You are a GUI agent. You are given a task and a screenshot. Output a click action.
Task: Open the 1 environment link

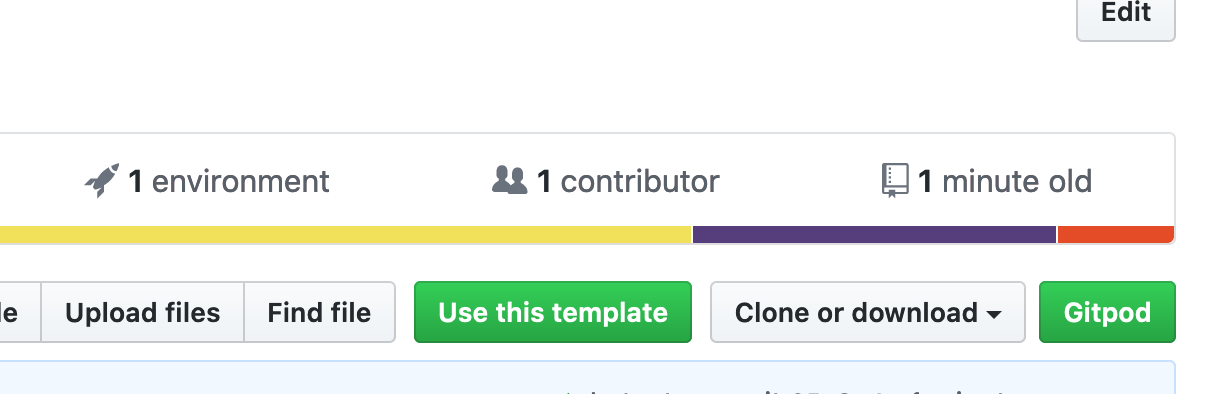coord(207,181)
